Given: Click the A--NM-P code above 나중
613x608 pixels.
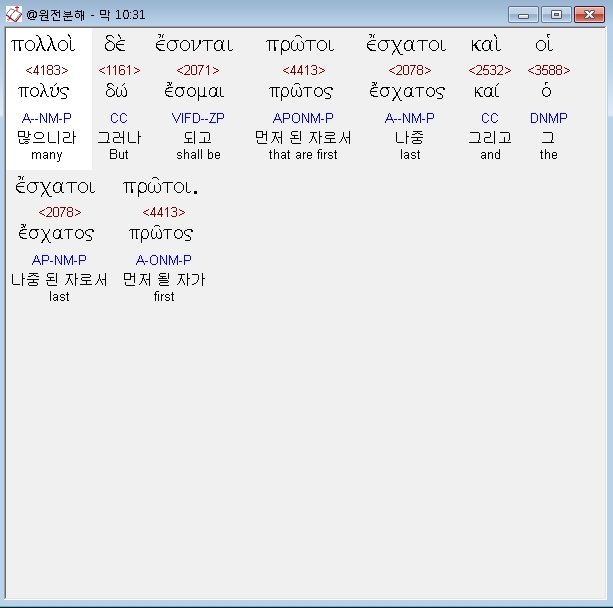Looking at the screenshot, I should (409, 118).
